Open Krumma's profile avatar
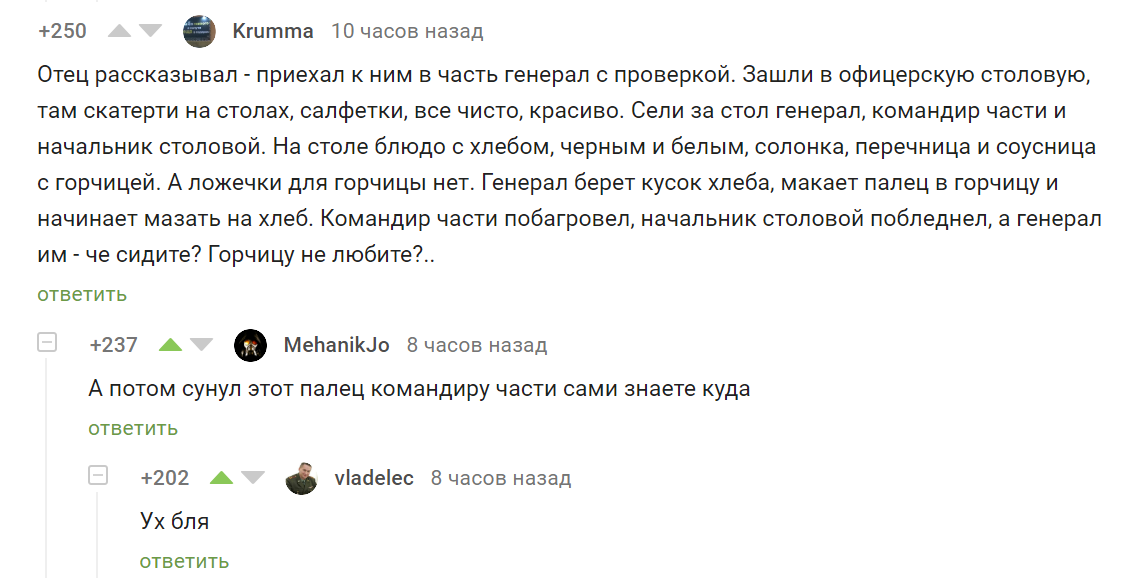 [x=200, y=31]
